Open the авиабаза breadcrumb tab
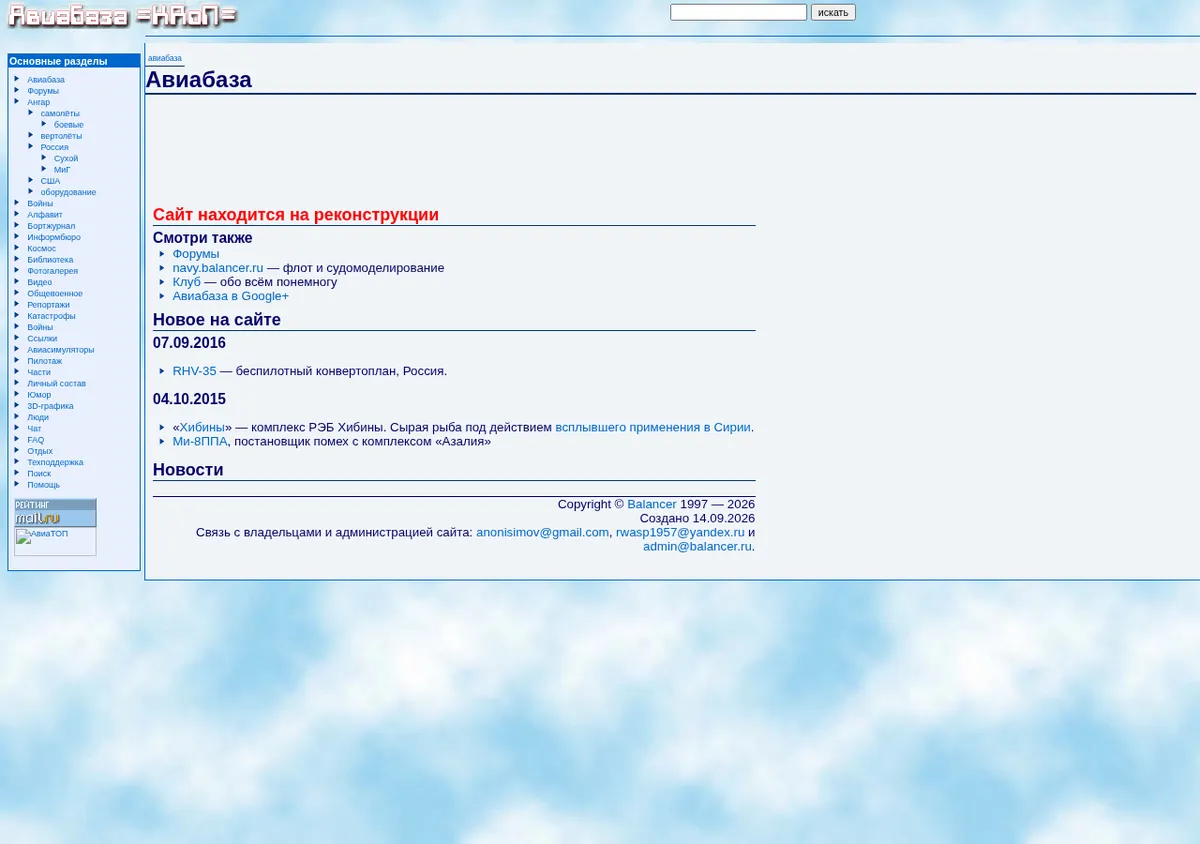The image size is (1200, 844). 165,58
